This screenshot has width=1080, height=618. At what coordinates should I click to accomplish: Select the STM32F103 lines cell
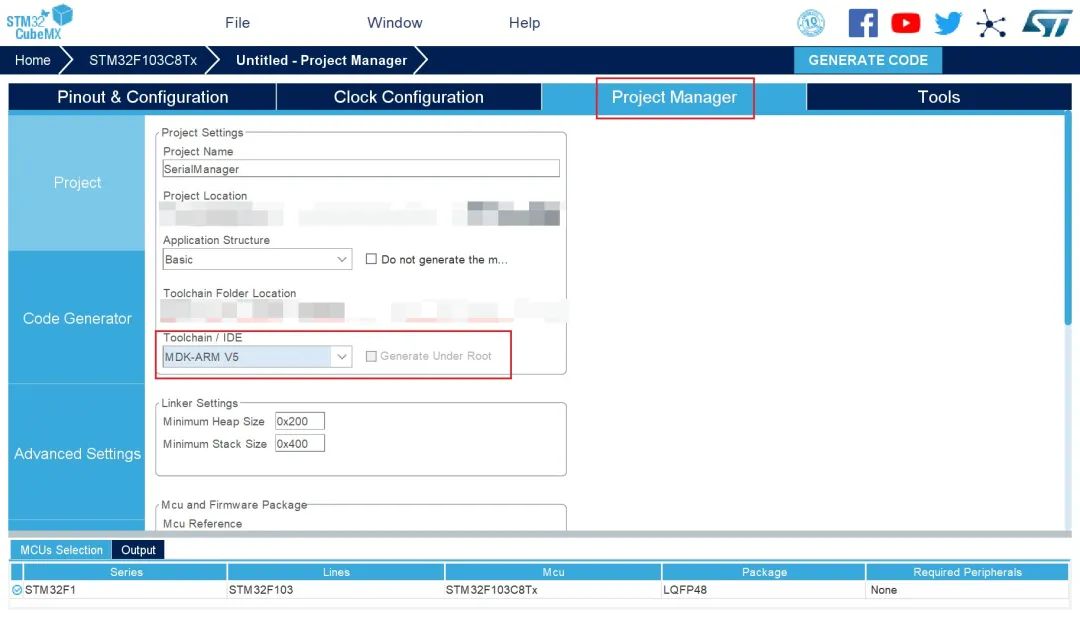click(336, 590)
